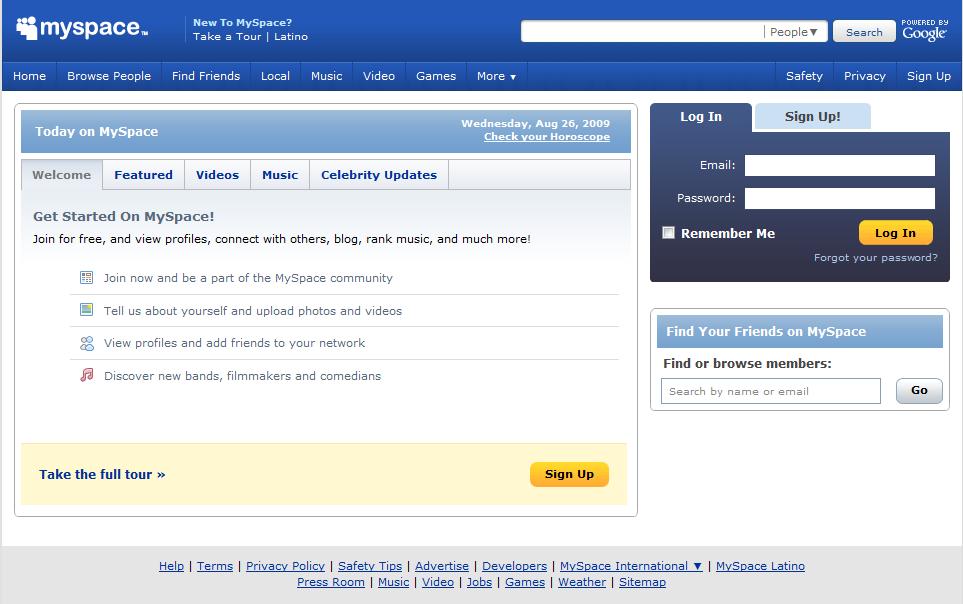The width and height of the screenshot is (963, 604).
Task: Click Discover new bands, filmmakers and comedians
Action: click(x=242, y=375)
